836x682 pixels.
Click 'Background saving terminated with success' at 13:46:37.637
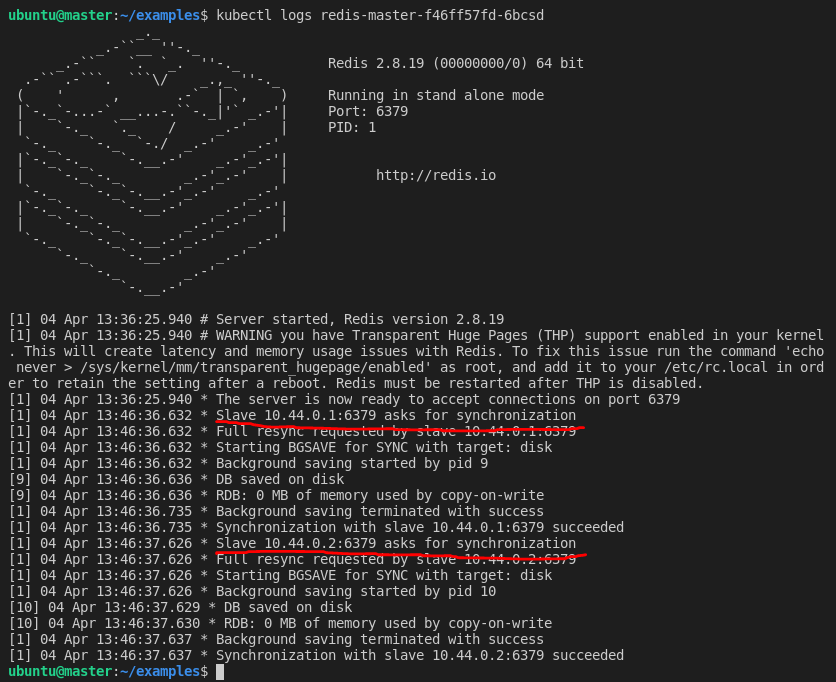(x=276, y=639)
